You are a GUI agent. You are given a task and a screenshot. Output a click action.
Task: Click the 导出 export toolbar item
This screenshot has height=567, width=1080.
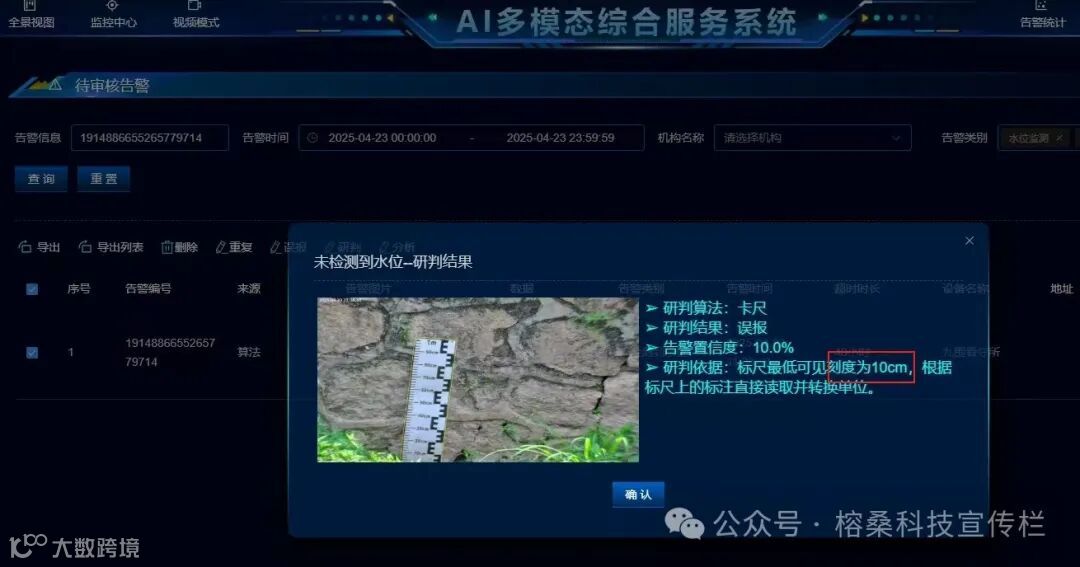point(39,247)
